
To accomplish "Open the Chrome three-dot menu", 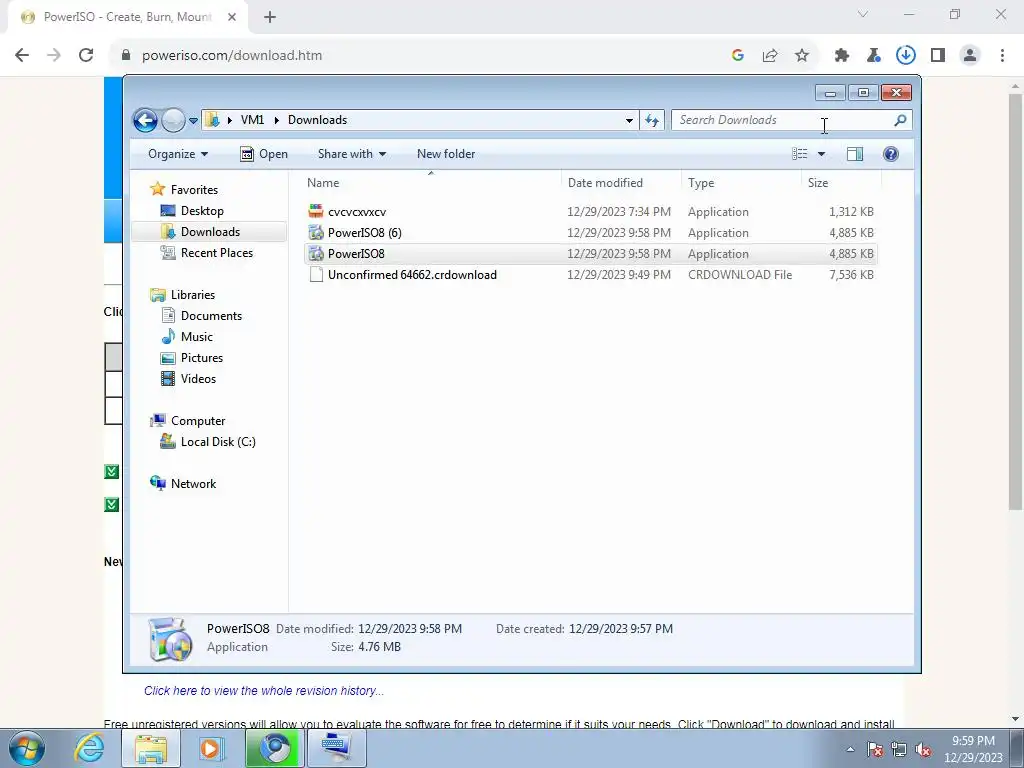I will click(x=1002, y=56).
